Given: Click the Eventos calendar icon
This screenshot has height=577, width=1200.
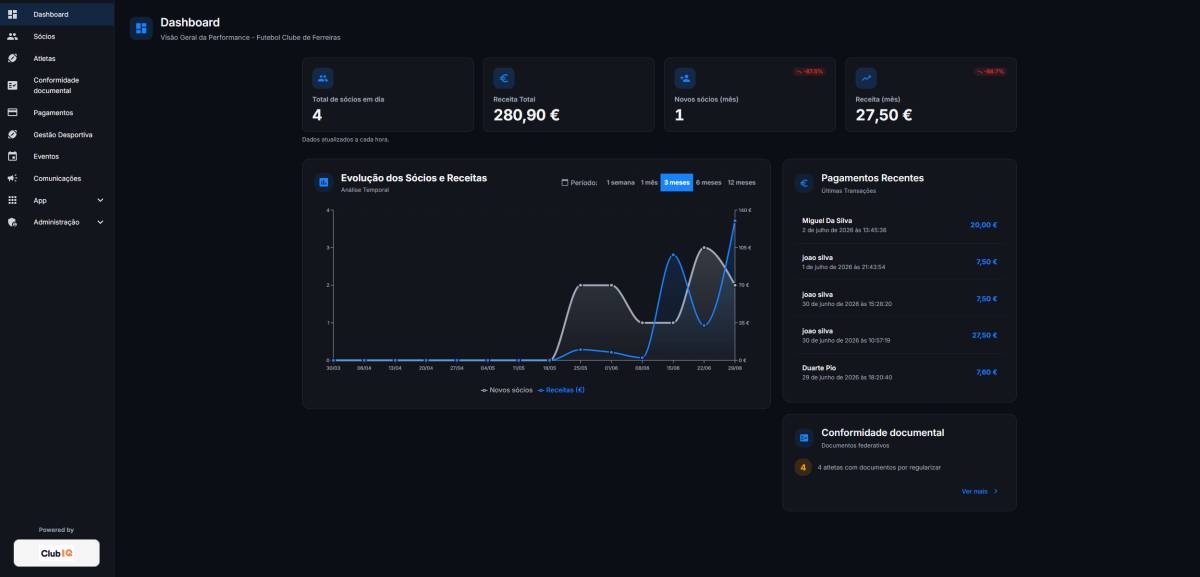Looking at the screenshot, I should click(13, 156).
